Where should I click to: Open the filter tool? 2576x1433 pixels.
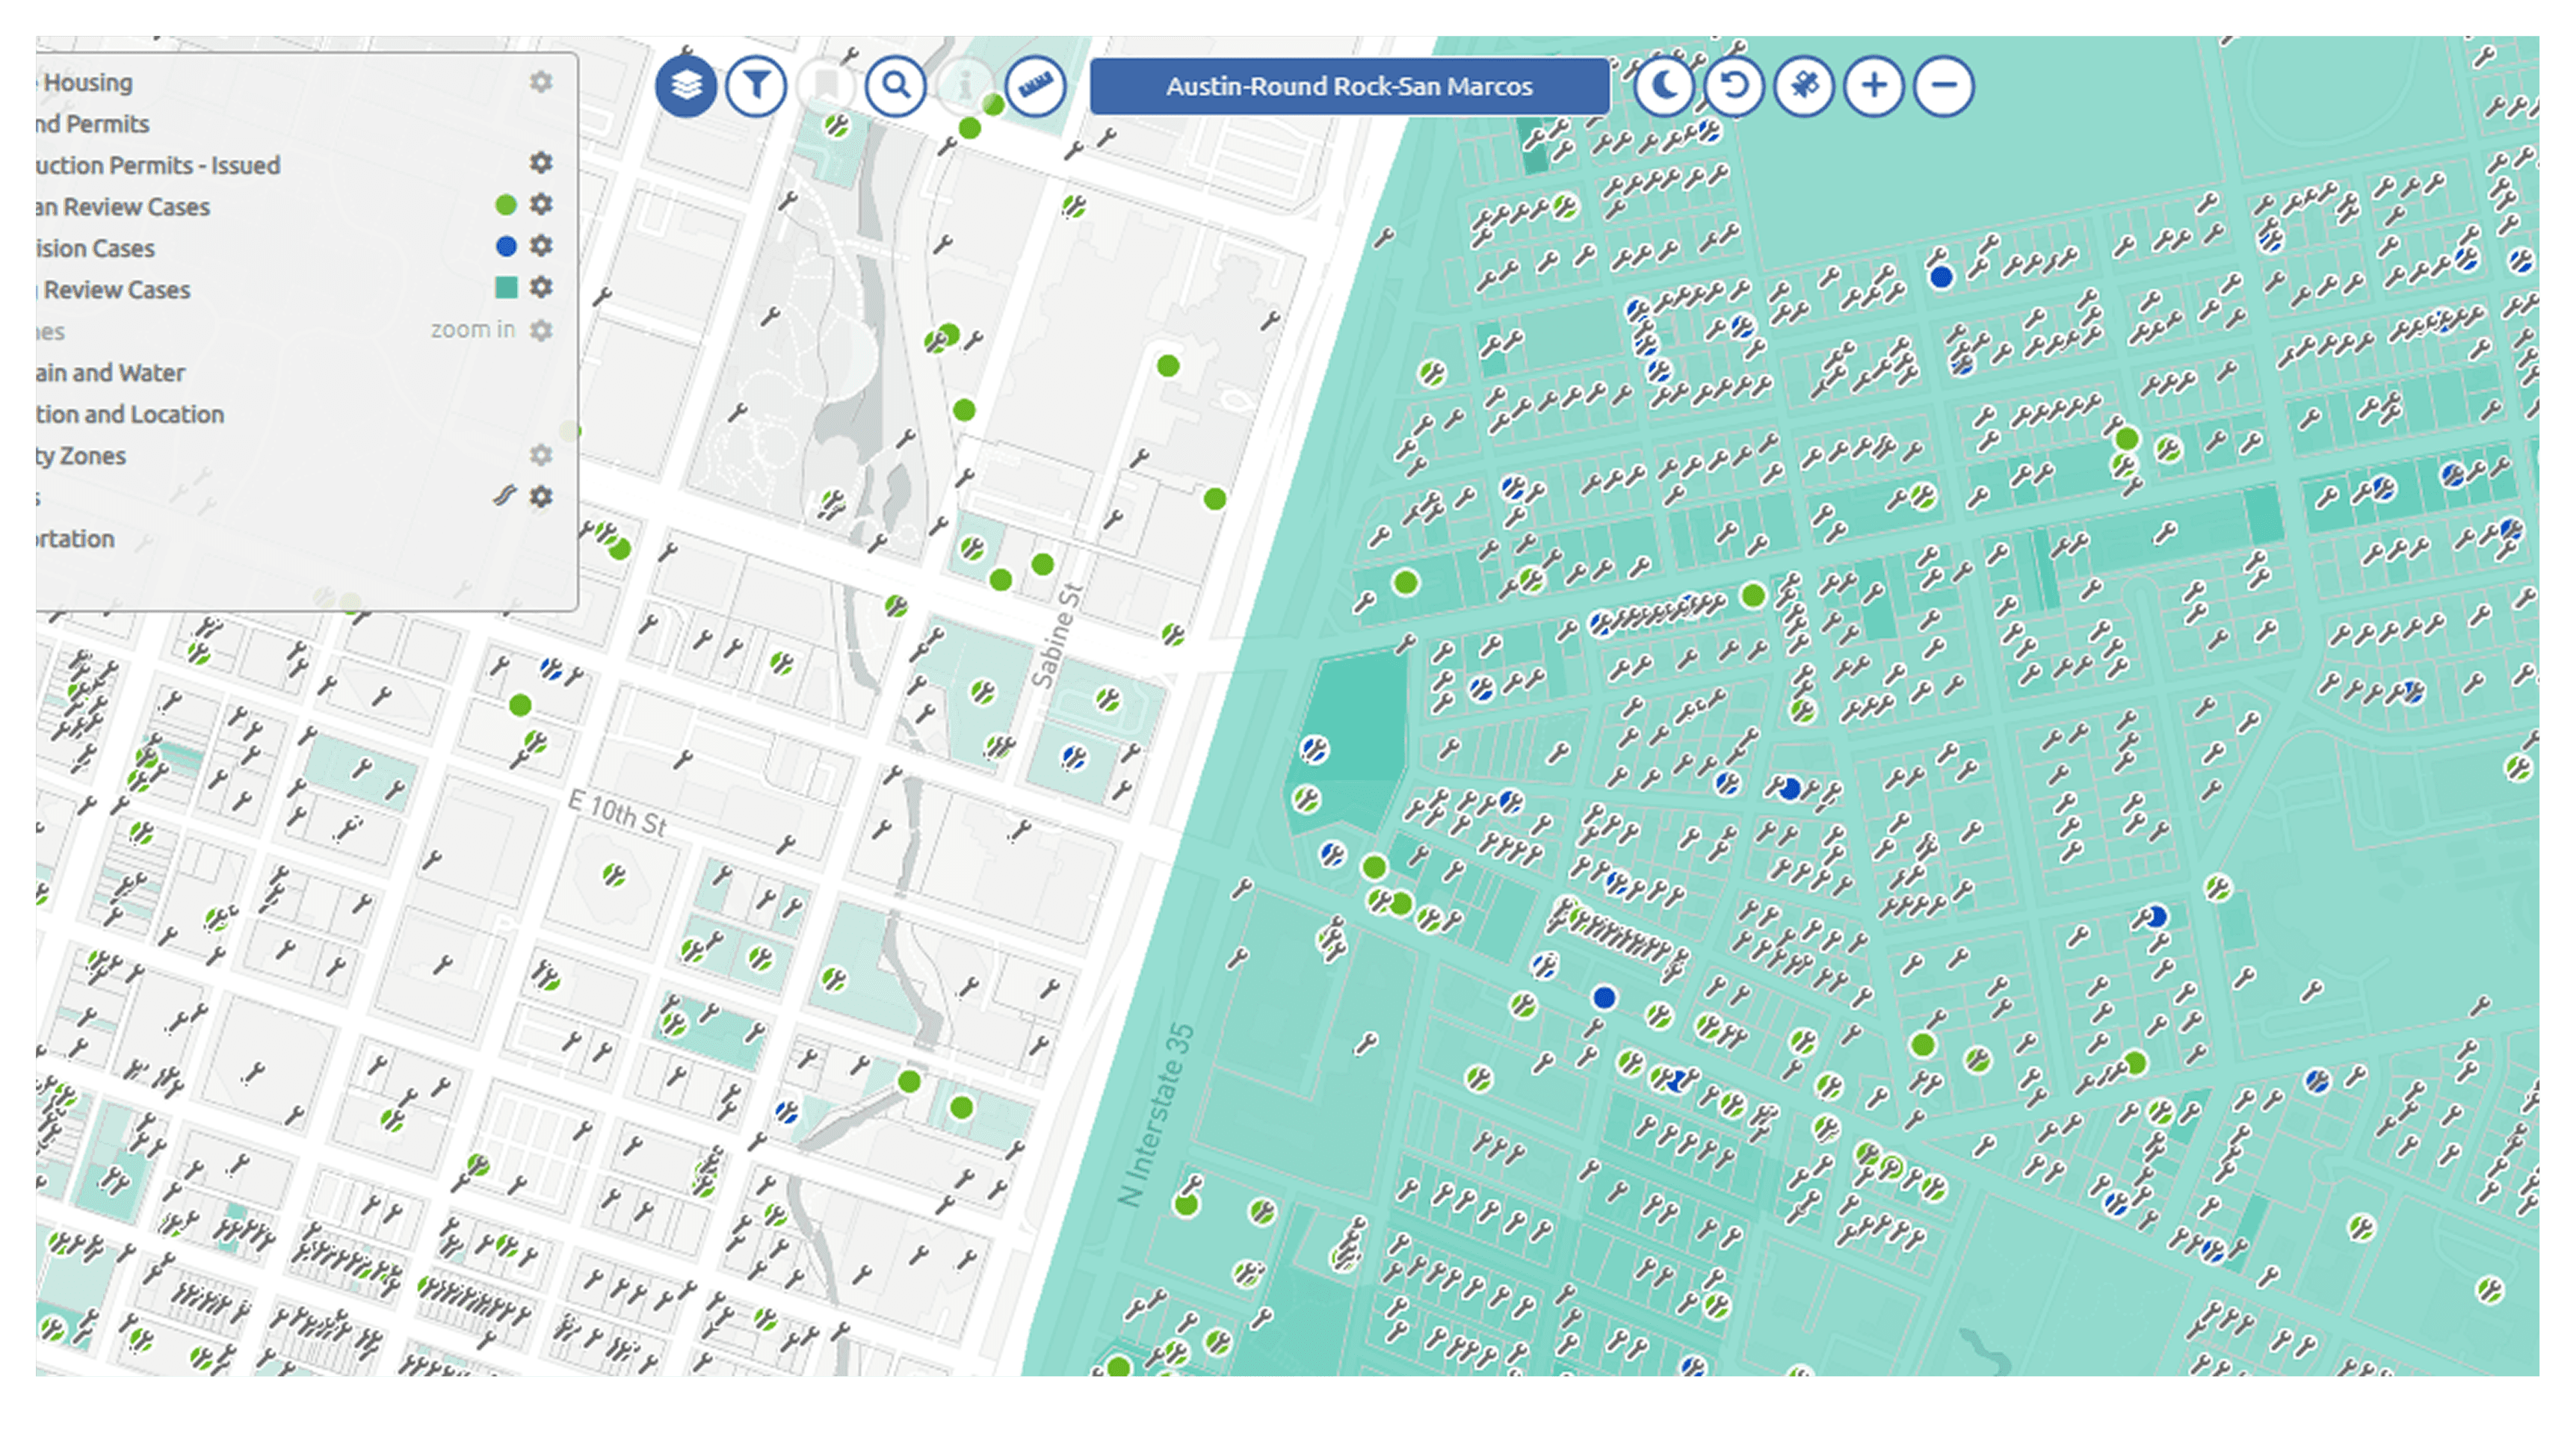coord(756,86)
